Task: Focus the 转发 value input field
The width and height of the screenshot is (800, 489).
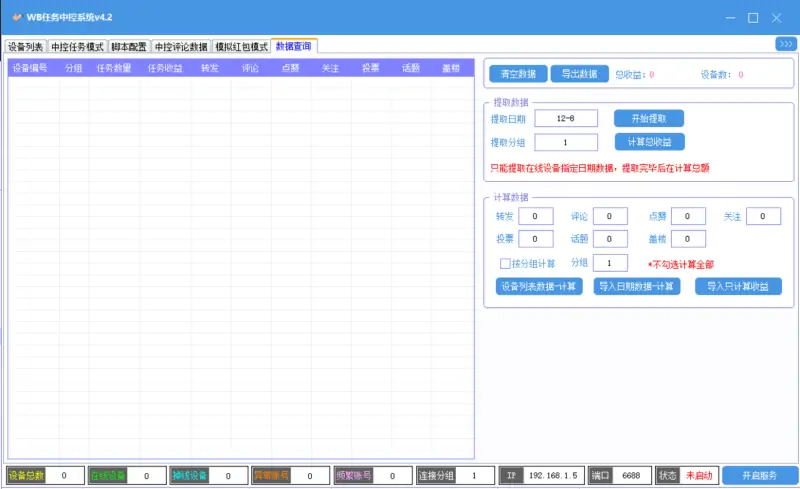Action: [x=535, y=217]
